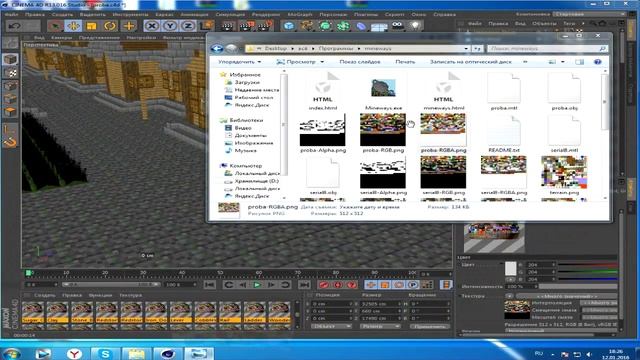This screenshot has height=360, width=640.
Task: Toggle Z axis lock
Action: click(x=188, y=26)
